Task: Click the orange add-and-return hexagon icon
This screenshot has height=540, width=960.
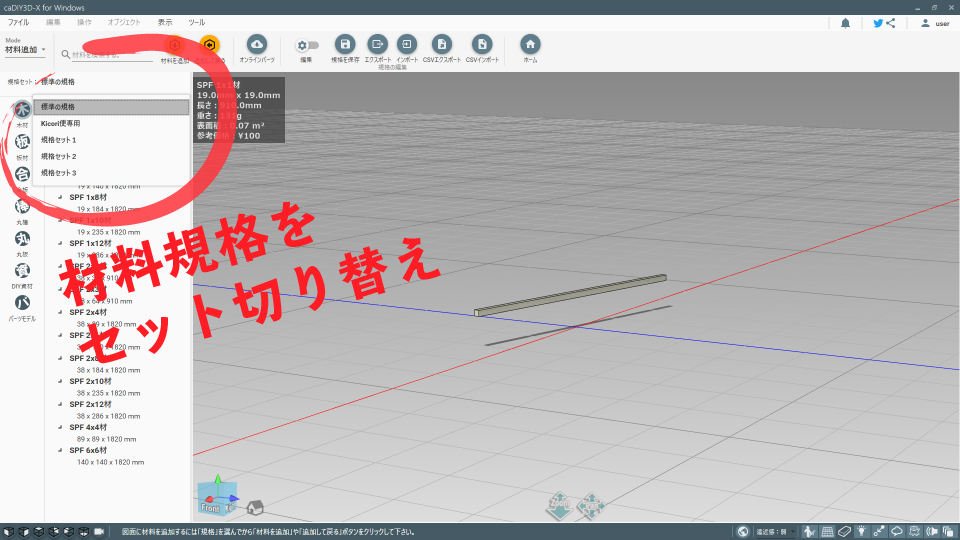Action: click(x=209, y=45)
